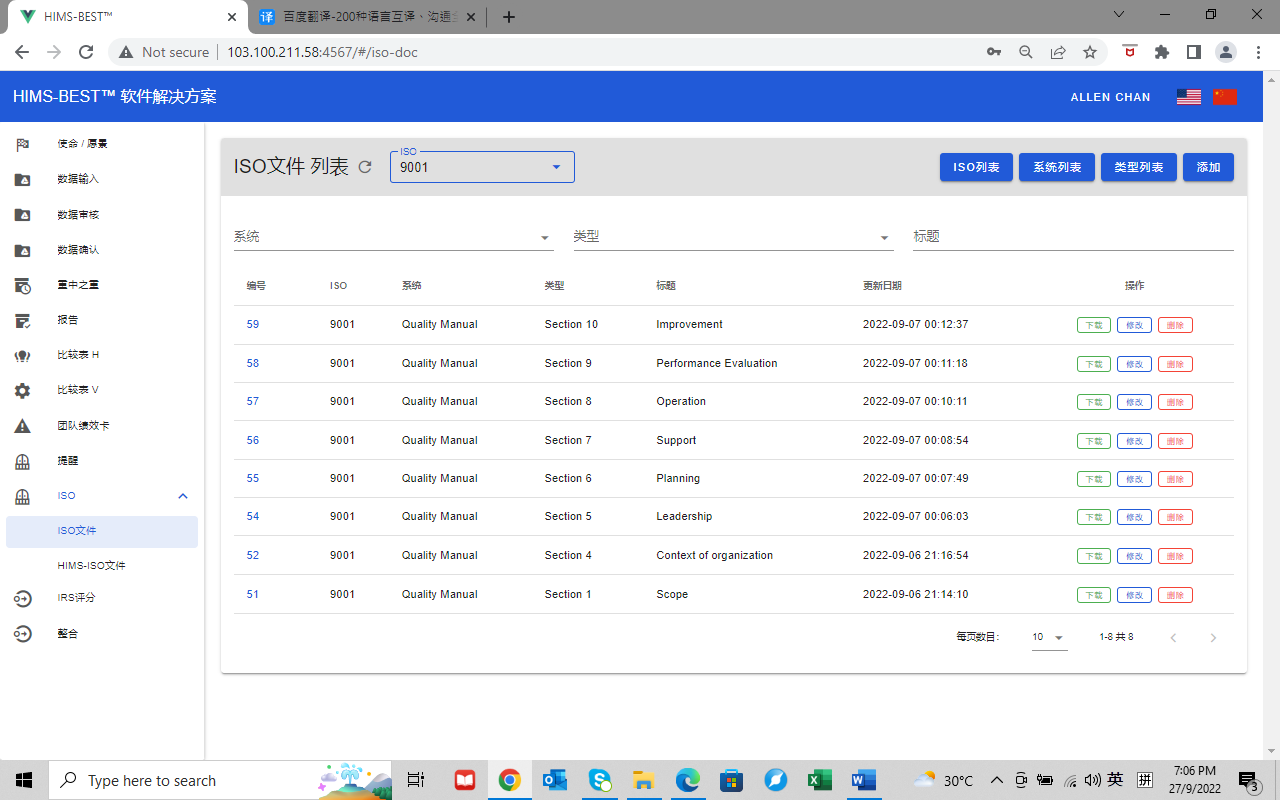This screenshot has width=1280, height=800.
Task: Open 数据输入 in the sidebar menu
Action: (78, 179)
